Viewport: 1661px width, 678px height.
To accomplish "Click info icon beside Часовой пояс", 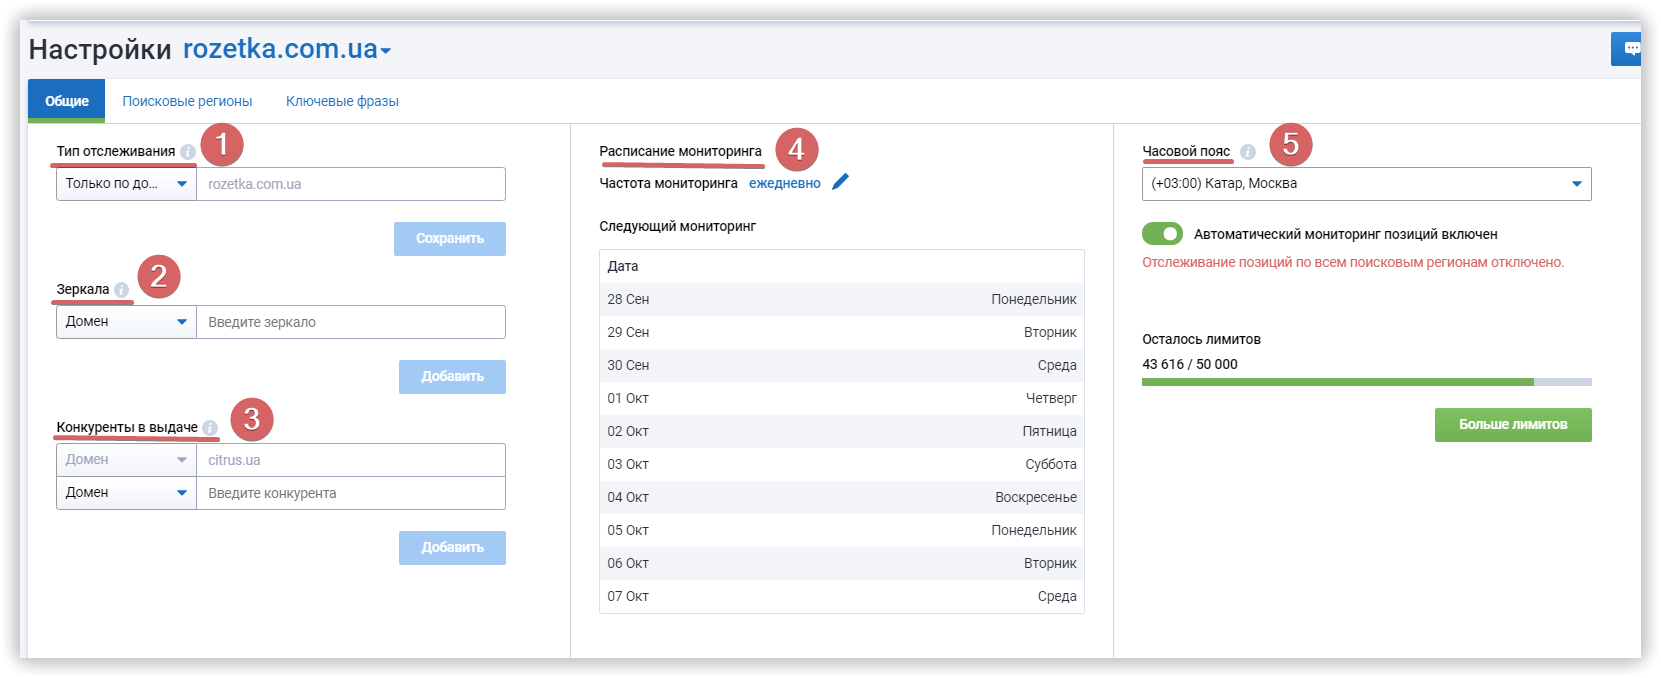I will [x=1247, y=152].
